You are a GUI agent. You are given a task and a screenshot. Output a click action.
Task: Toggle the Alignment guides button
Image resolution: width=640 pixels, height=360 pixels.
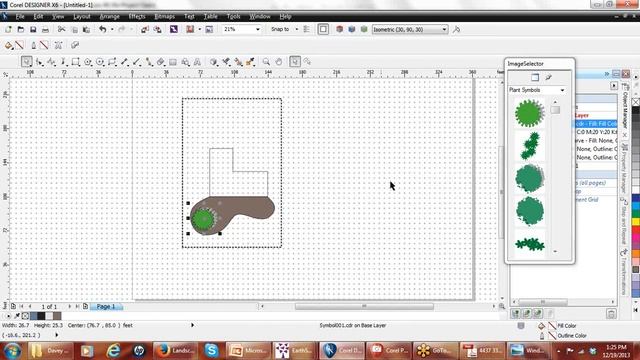tap(307, 29)
